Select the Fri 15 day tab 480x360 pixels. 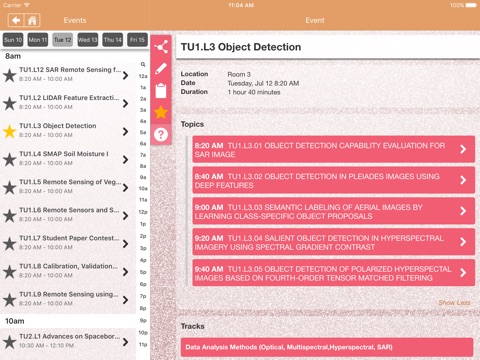pyautogui.click(x=137, y=40)
